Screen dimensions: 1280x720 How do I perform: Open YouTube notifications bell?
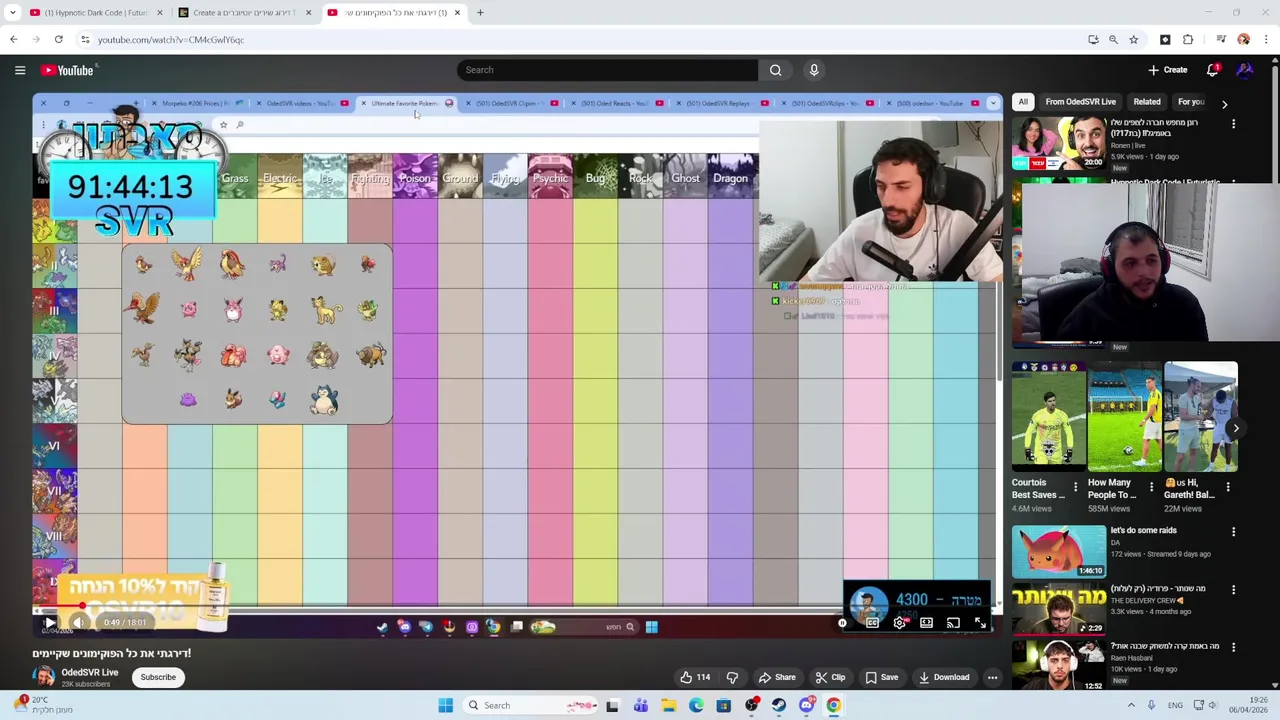click(1212, 70)
